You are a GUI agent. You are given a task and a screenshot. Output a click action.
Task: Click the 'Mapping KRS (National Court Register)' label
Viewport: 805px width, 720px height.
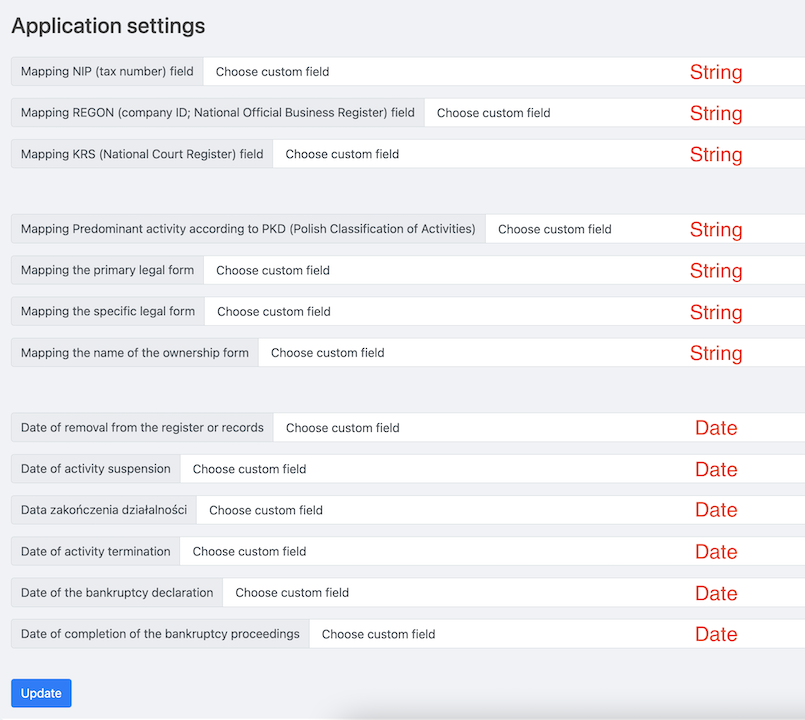(142, 154)
